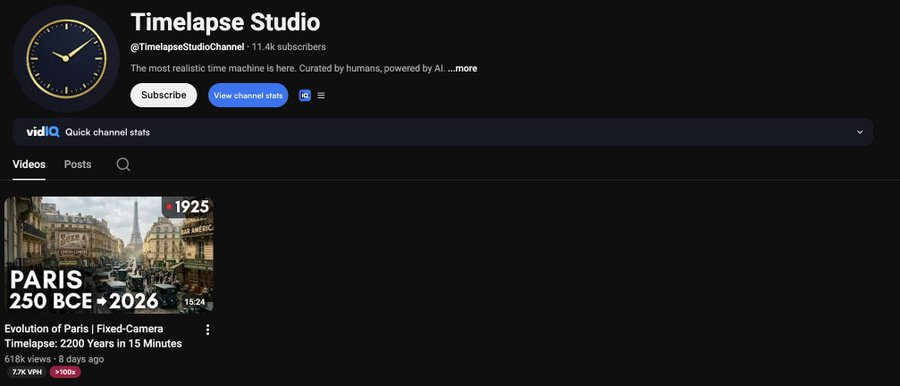Click the Timelapse Studio clock avatar
This screenshot has width=900, height=386.
66,58
